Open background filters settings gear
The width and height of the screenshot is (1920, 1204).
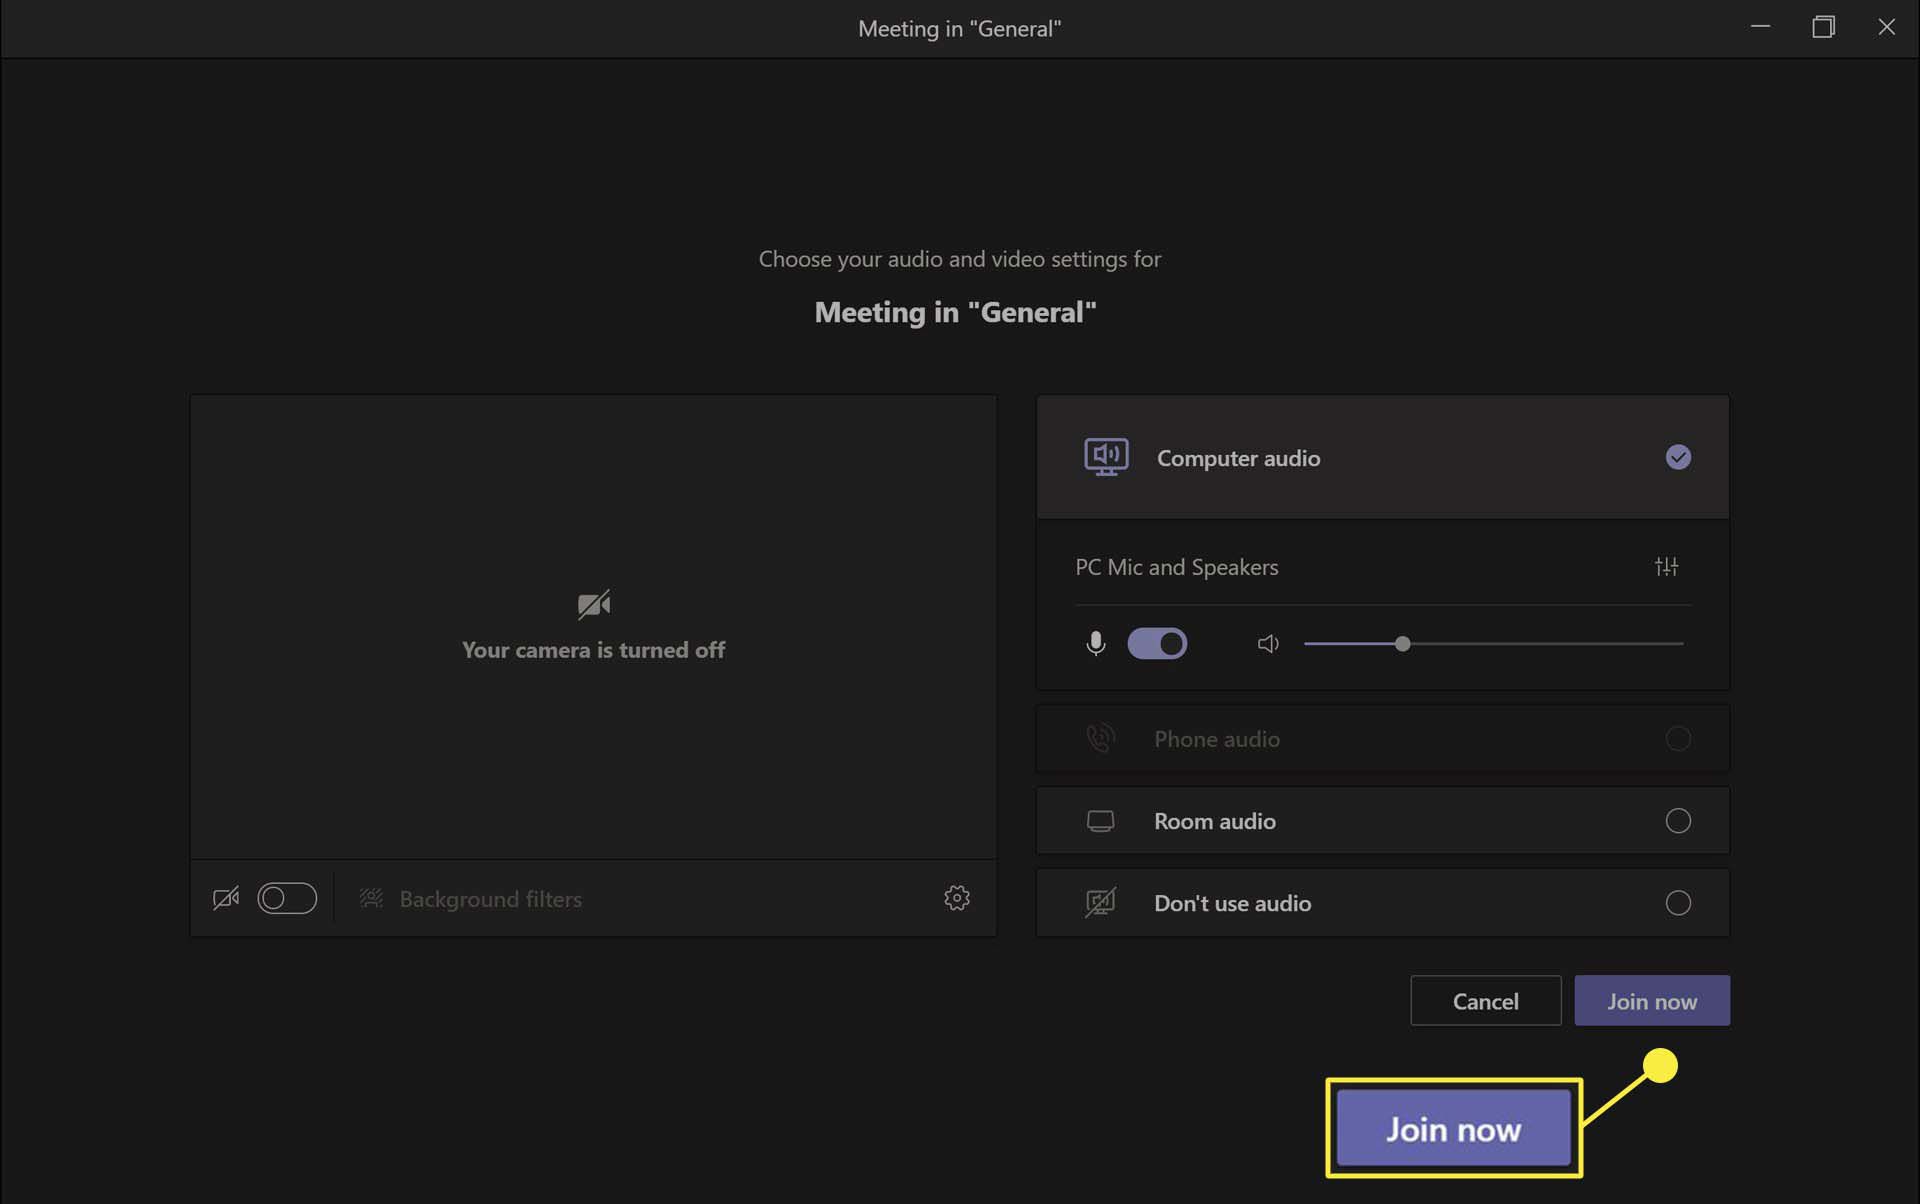[957, 899]
